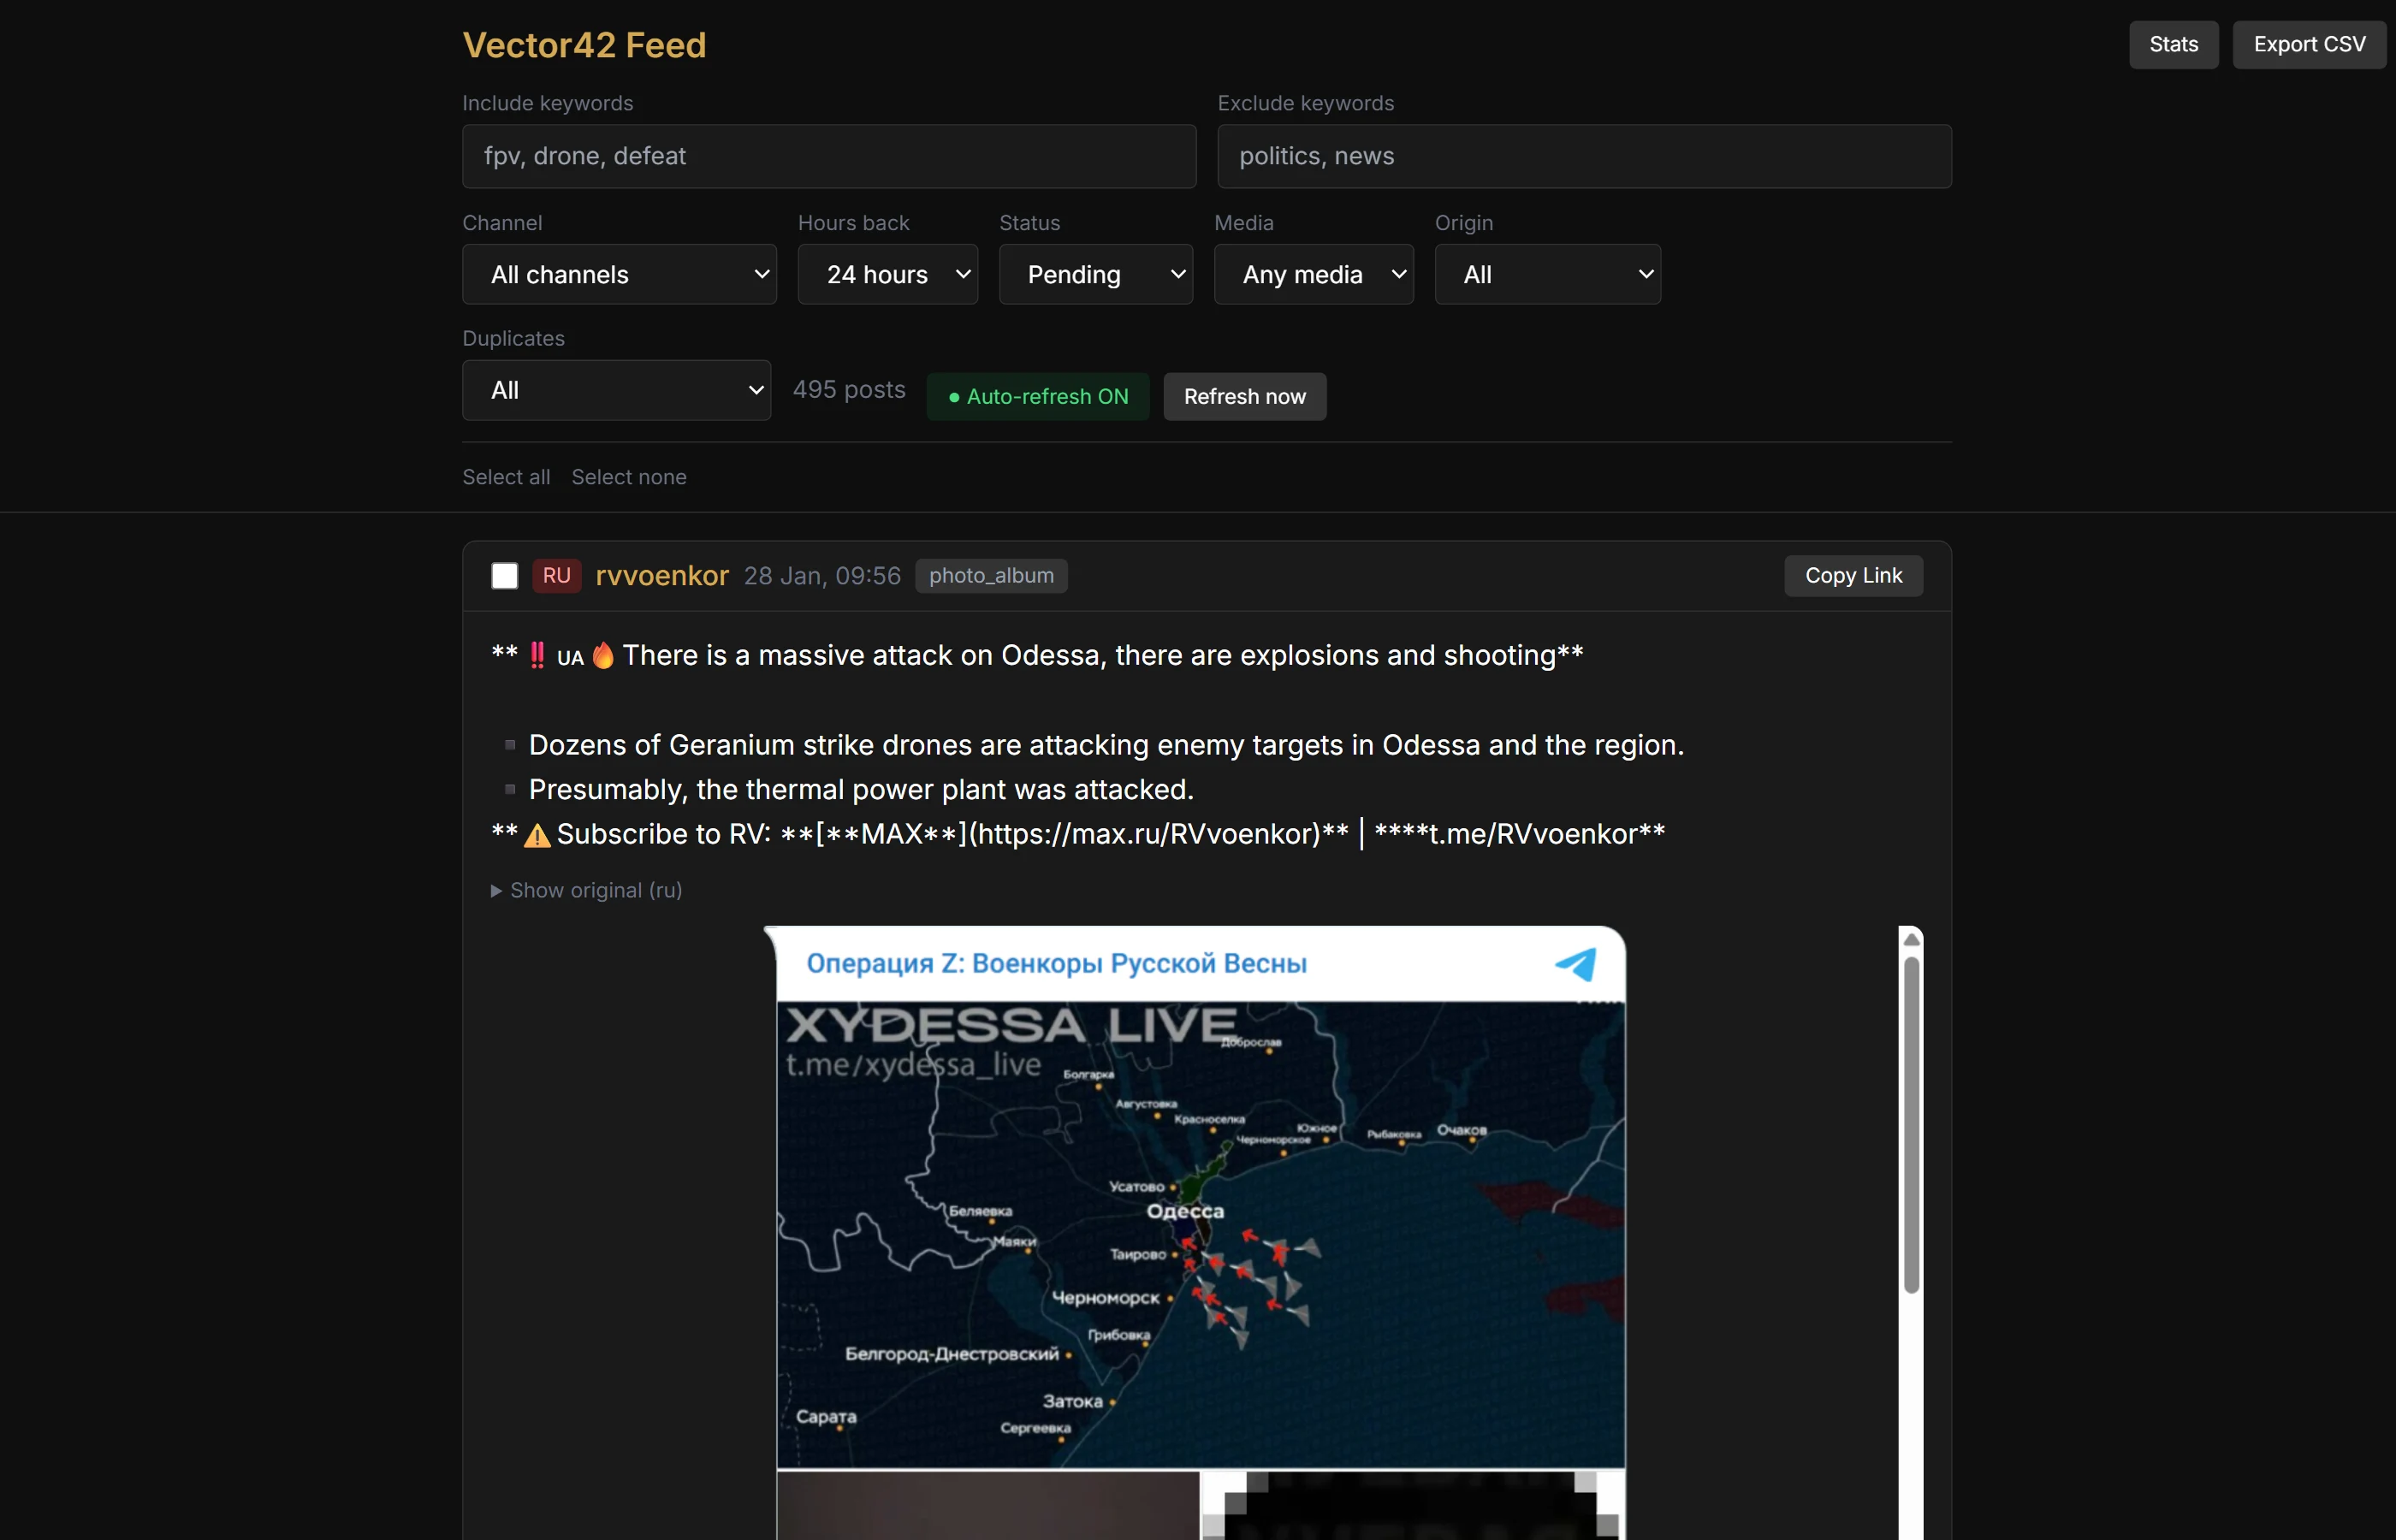This screenshot has height=1540, width=2396.
Task: Open the Media dropdown showing Any media
Action: pyautogui.click(x=1313, y=274)
